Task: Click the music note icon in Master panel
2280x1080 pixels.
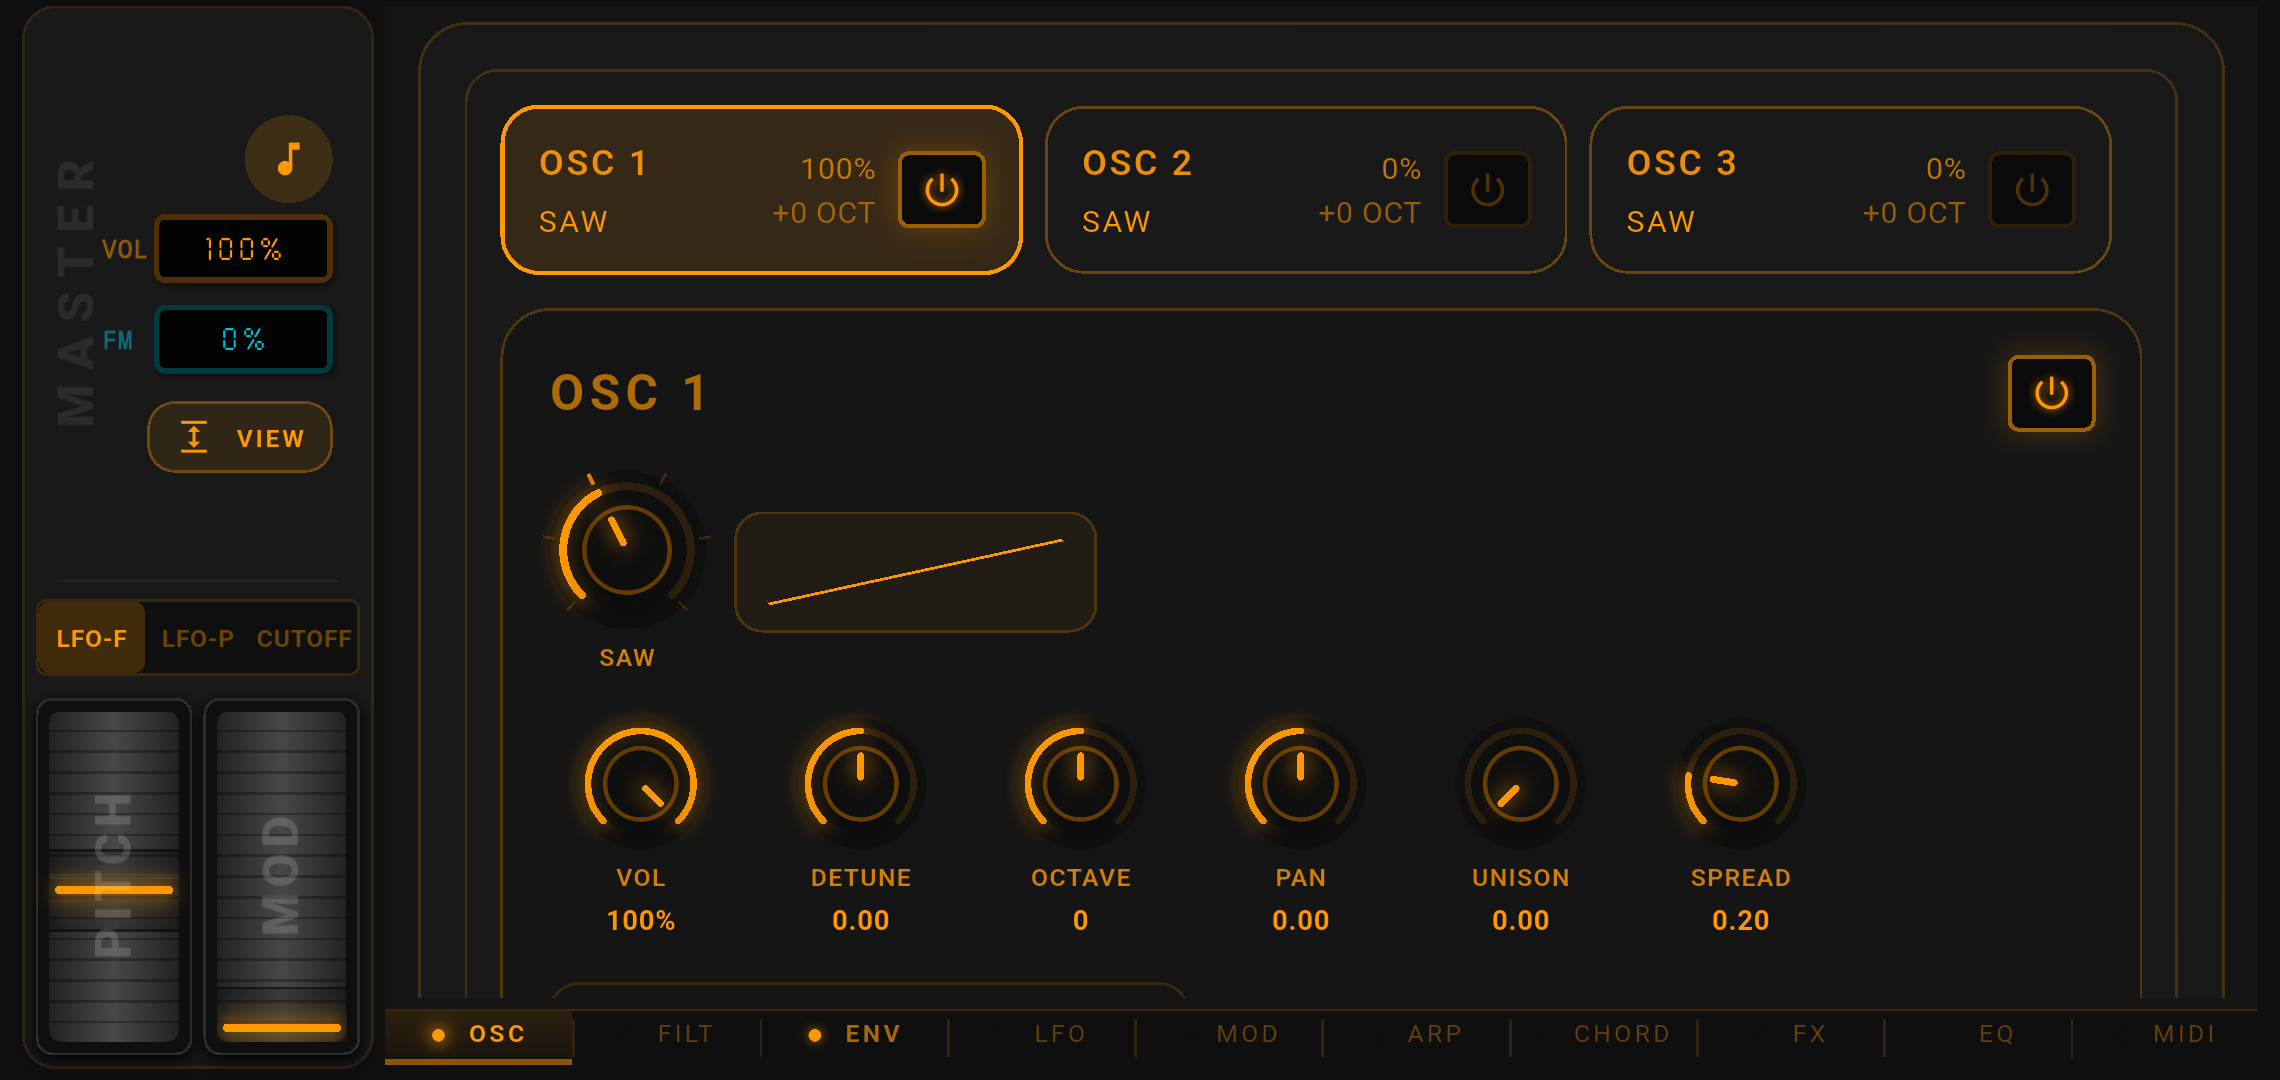Action: [x=288, y=159]
